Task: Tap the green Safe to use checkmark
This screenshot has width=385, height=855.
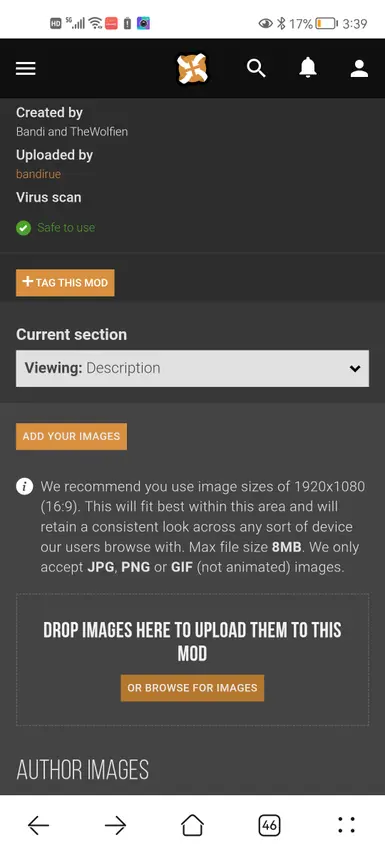Action: [x=23, y=228]
